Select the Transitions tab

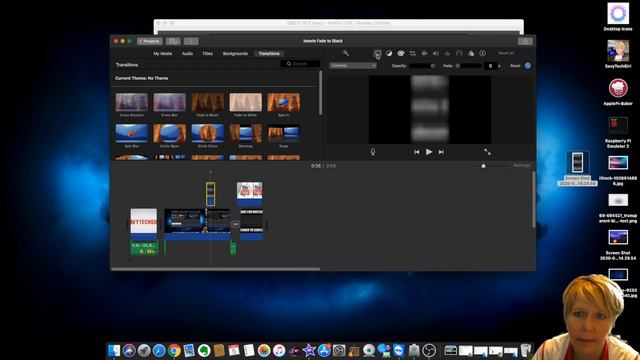pyautogui.click(x=269, y=53)
